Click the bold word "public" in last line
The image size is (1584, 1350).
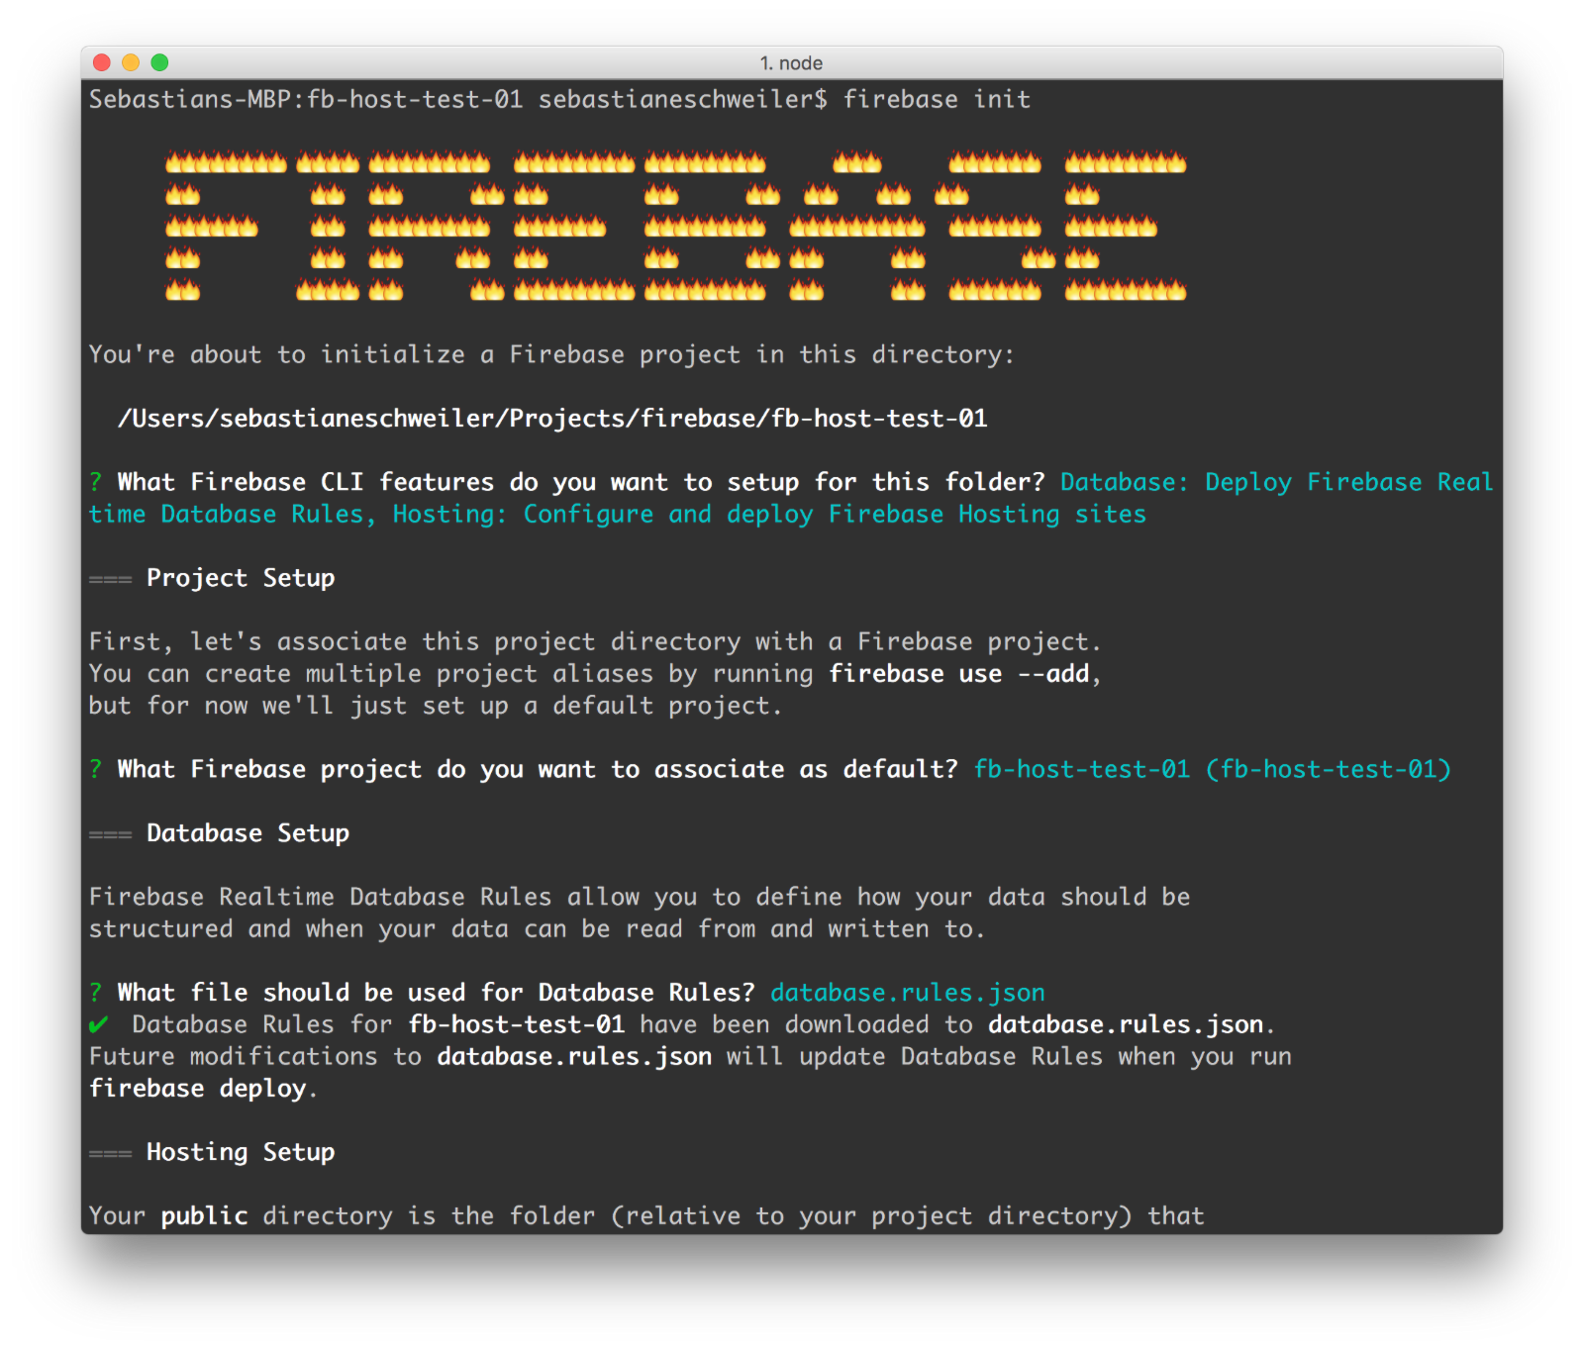(204, 1216)
